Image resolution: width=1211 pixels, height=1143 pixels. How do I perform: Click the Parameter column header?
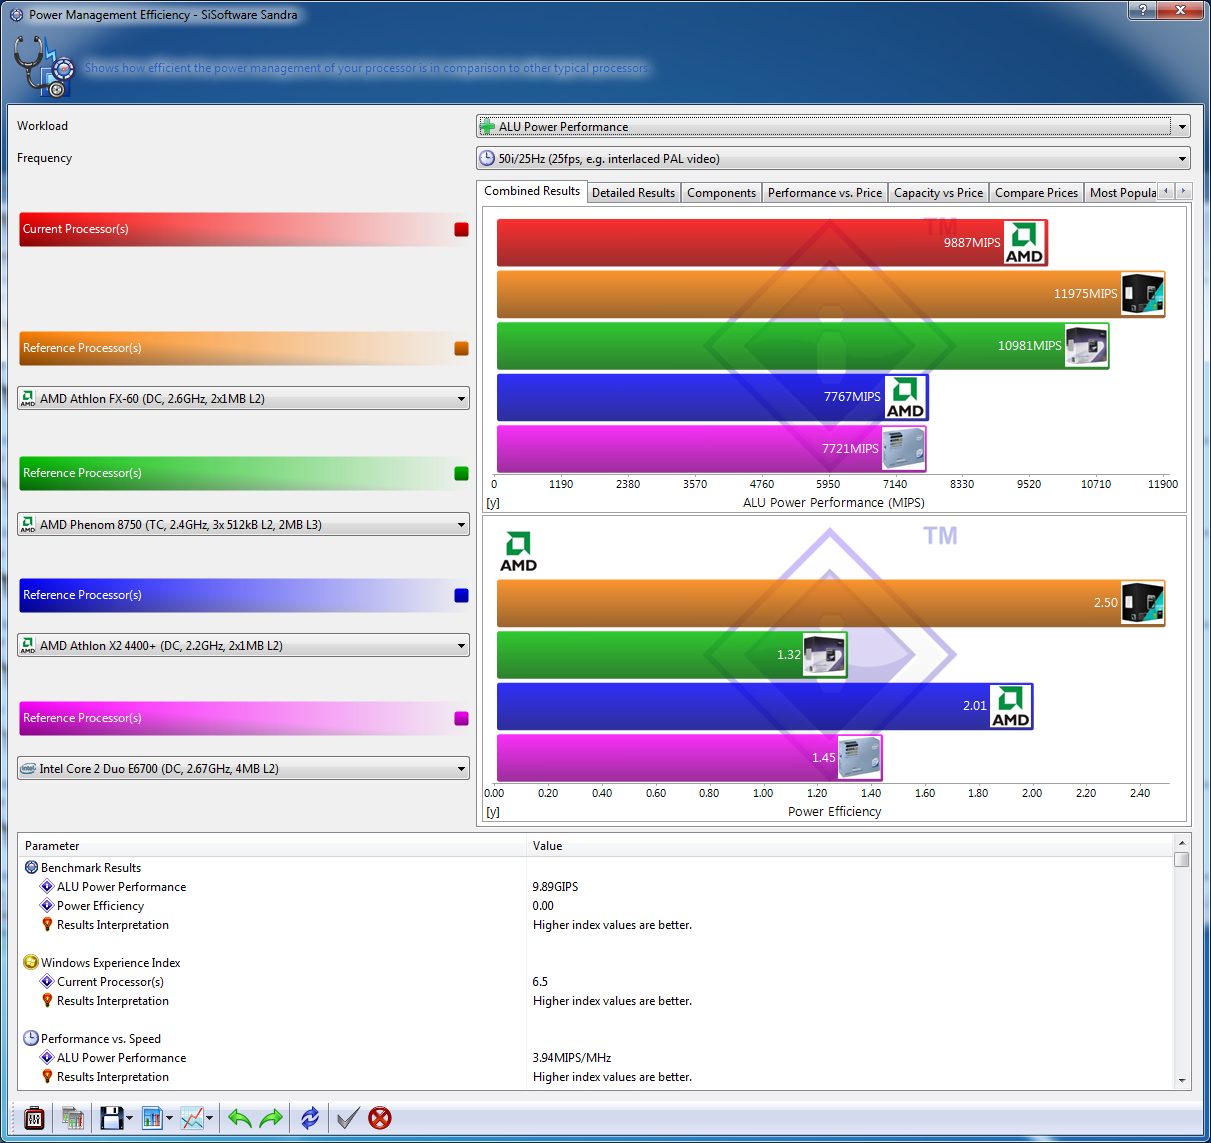pos(272,846)
